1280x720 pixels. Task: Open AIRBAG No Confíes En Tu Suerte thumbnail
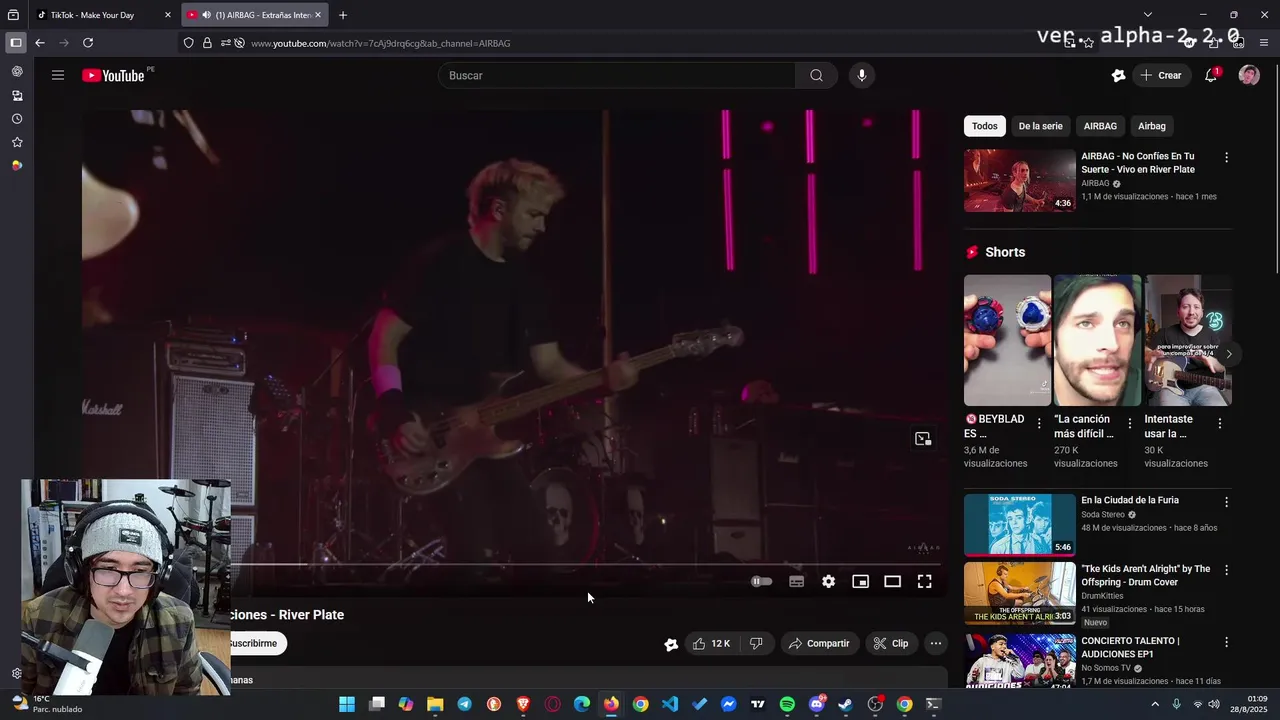(1020, 181)
